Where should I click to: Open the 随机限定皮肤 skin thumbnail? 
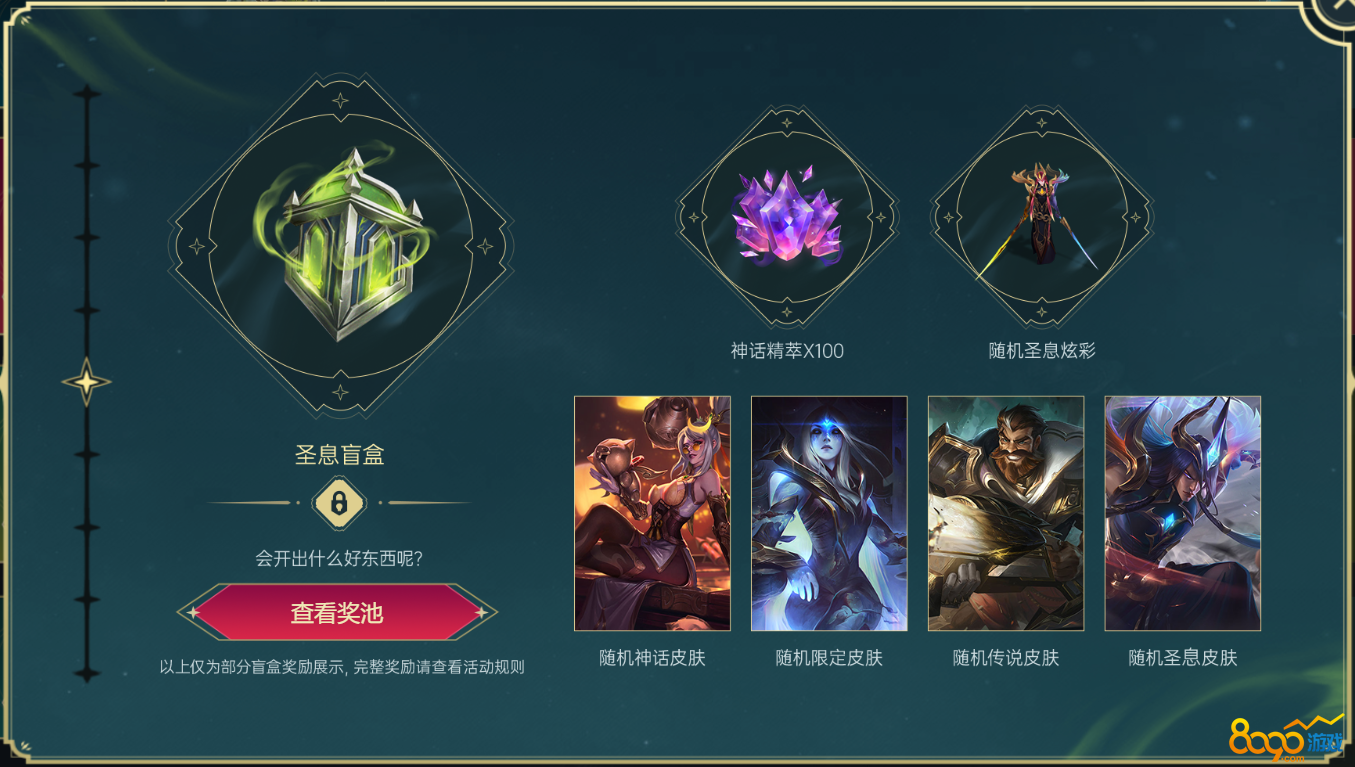pyautogui.click(x=829, y=513)
